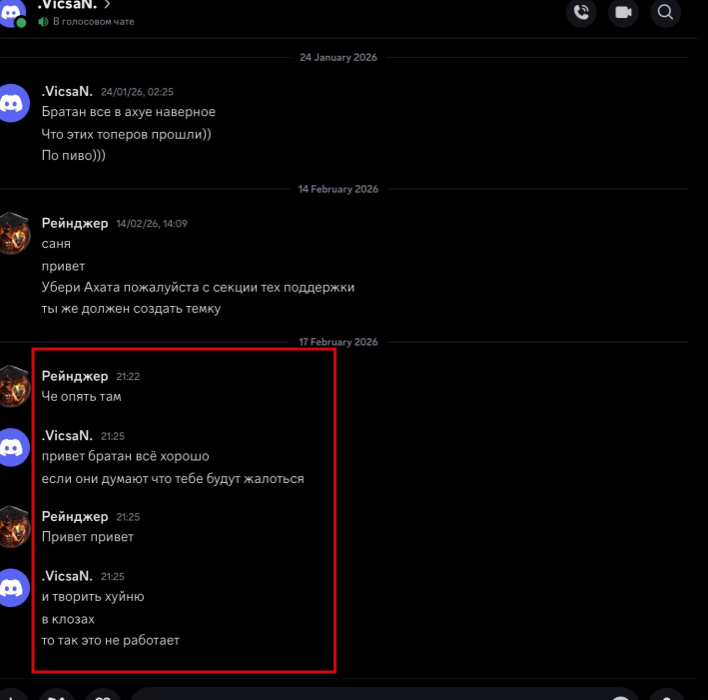Image resolution: width=708 pixels, height=700 pixels.
Task: Open Рейнджер username above 'Привет привет'
Action: pos(75,517)
